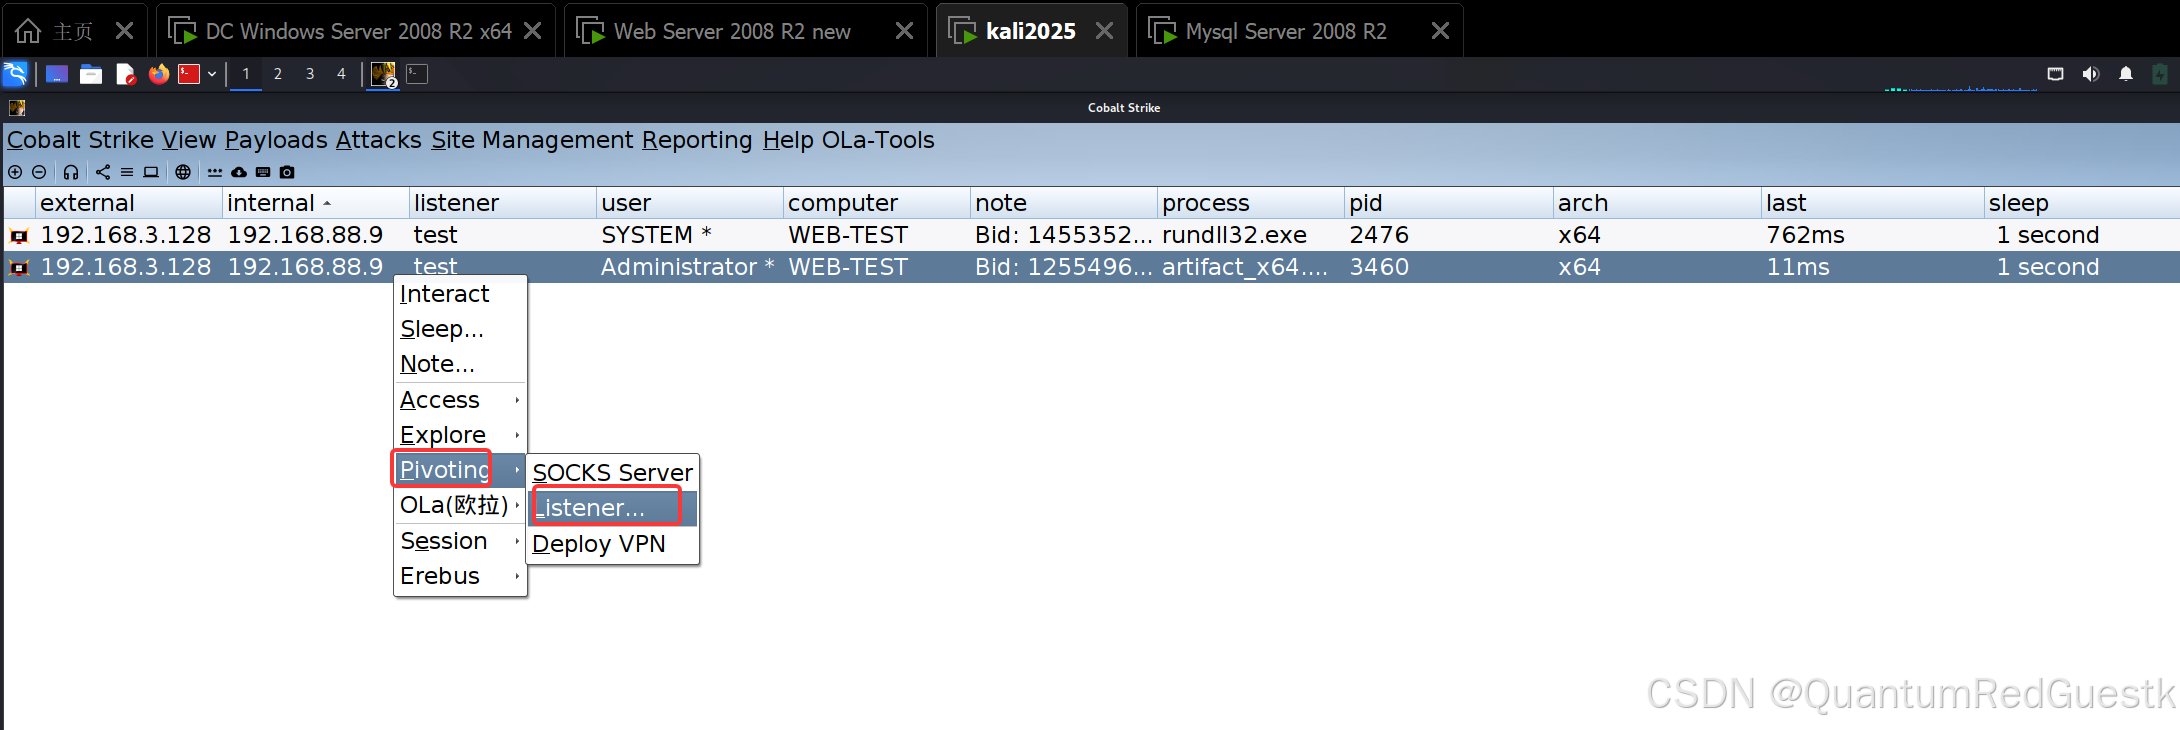Sort by the process column header

click(1250, 203)
